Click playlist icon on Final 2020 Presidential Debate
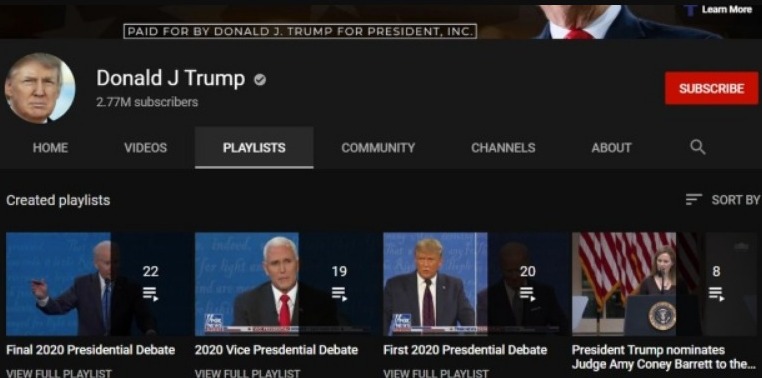The width and height of the screenshot is (762, 378). (150, 293)
